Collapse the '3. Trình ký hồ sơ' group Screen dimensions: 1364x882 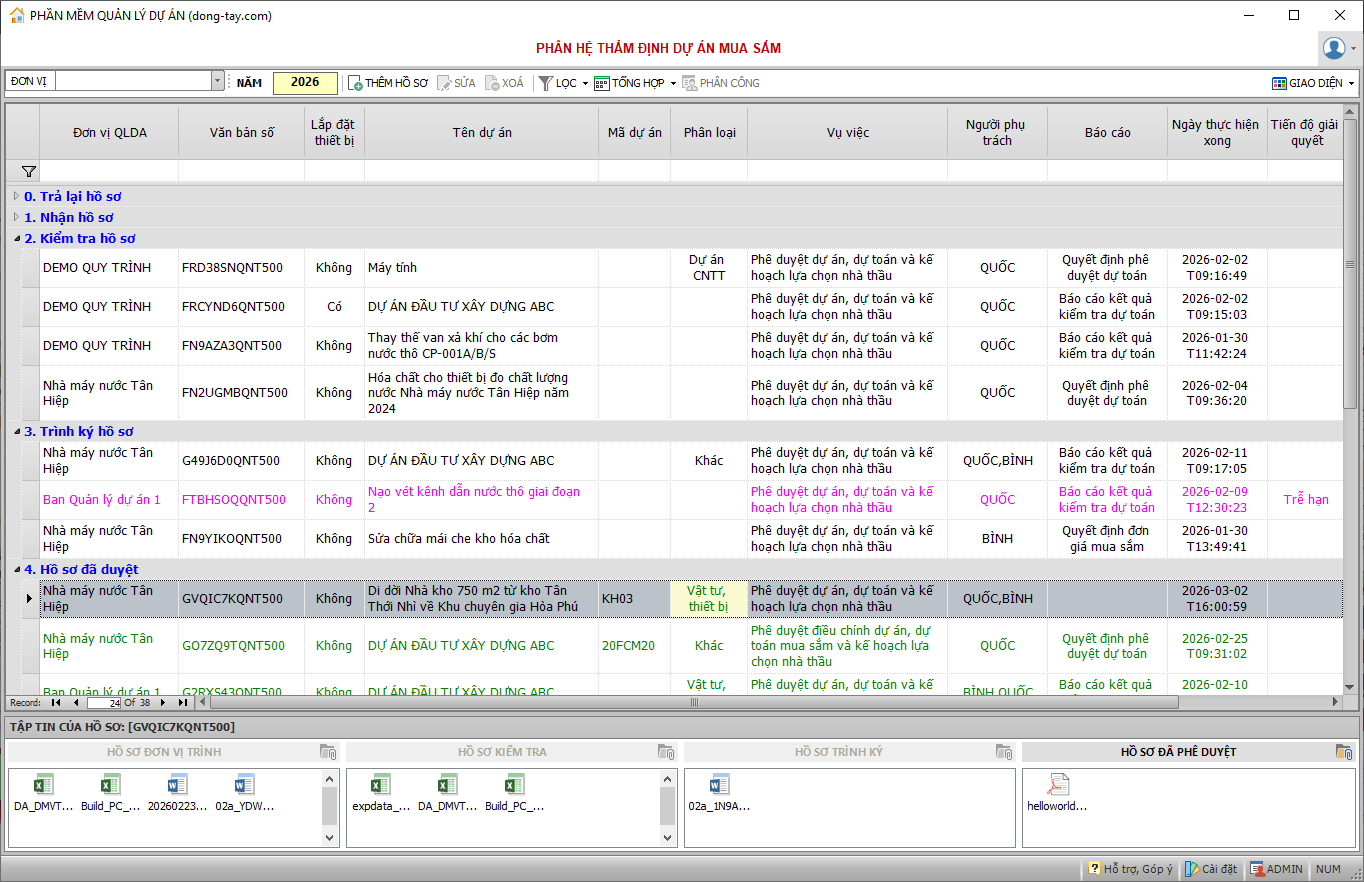16,431
